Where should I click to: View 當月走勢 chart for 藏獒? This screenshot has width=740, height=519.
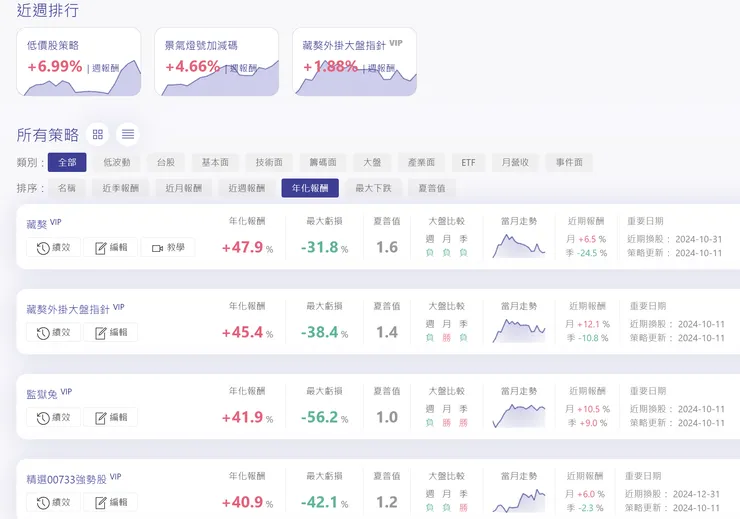coord(519,246)
